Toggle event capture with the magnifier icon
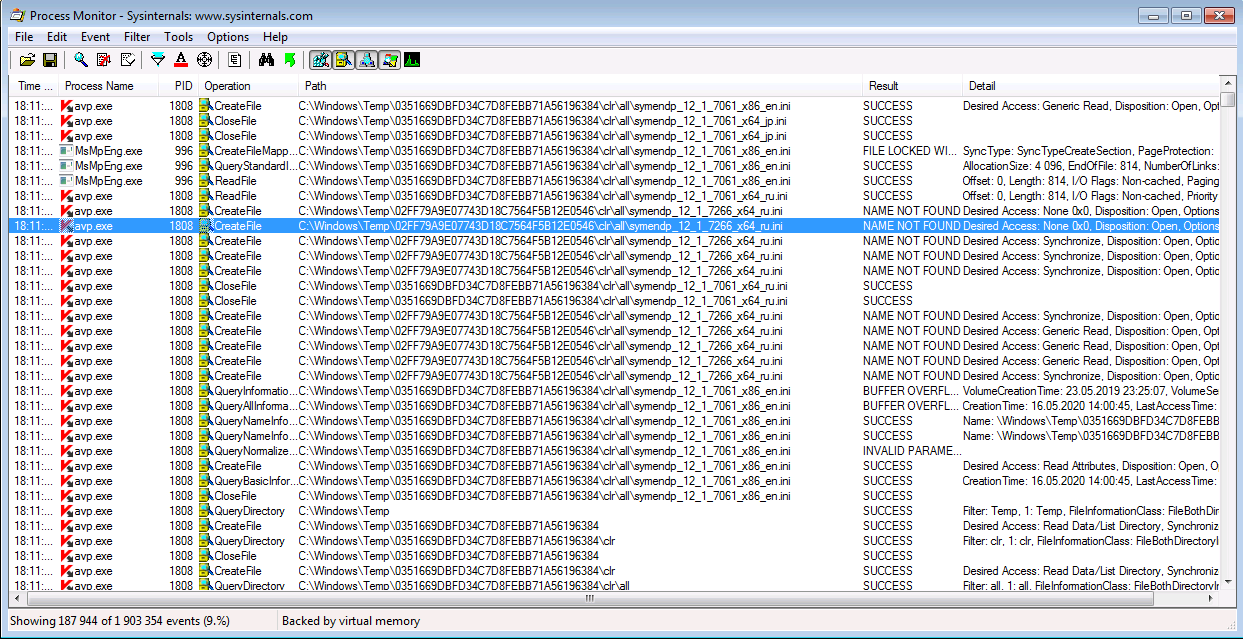Viewport: 1243px width, 641px height. click(82, 60)
